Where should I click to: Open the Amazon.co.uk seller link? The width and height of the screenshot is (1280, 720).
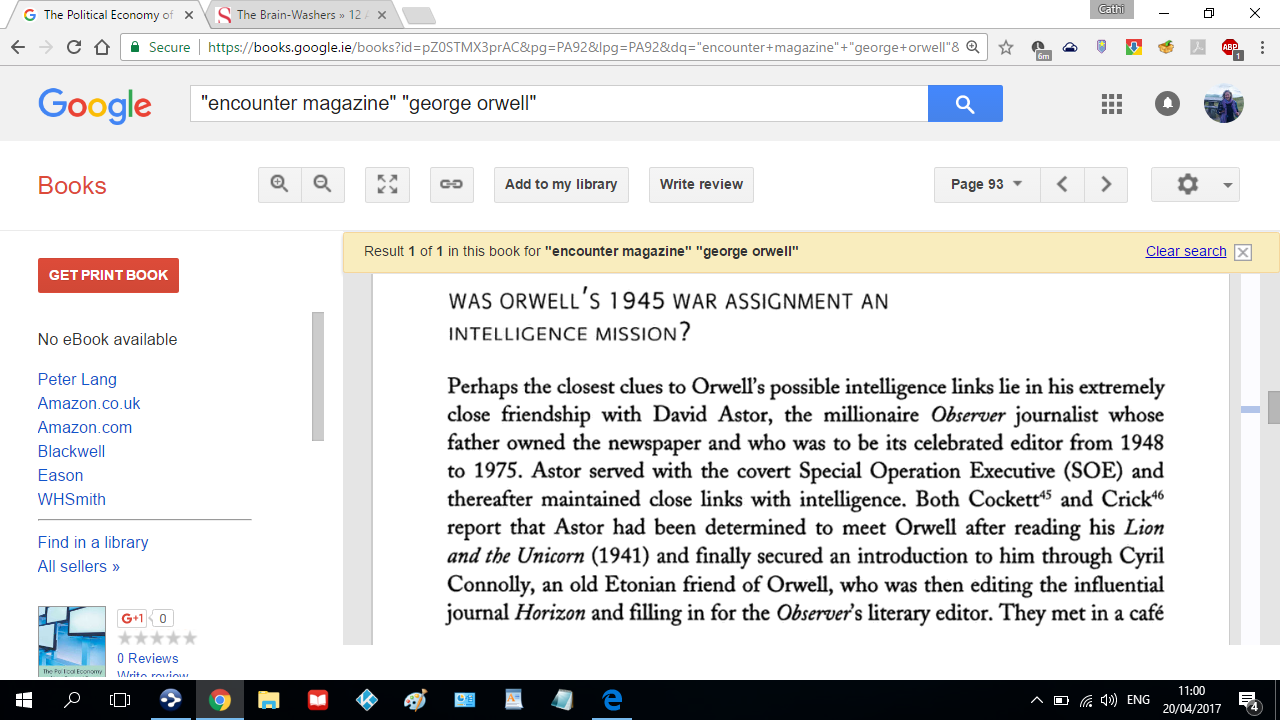[x=89, y=404]
